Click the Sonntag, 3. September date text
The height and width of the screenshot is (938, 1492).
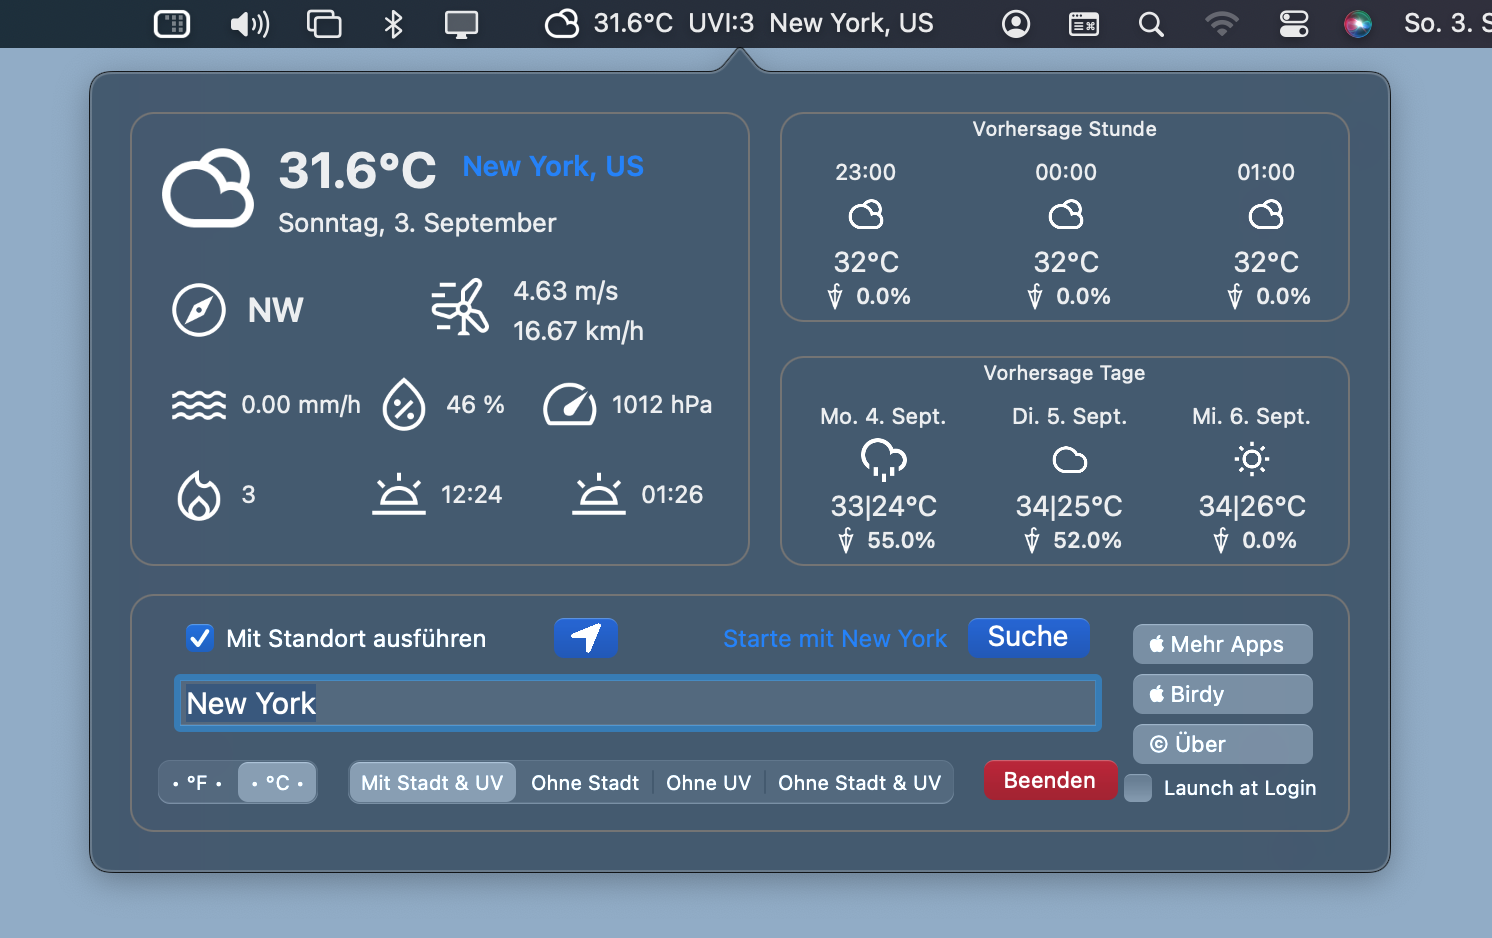pos(417,223)
